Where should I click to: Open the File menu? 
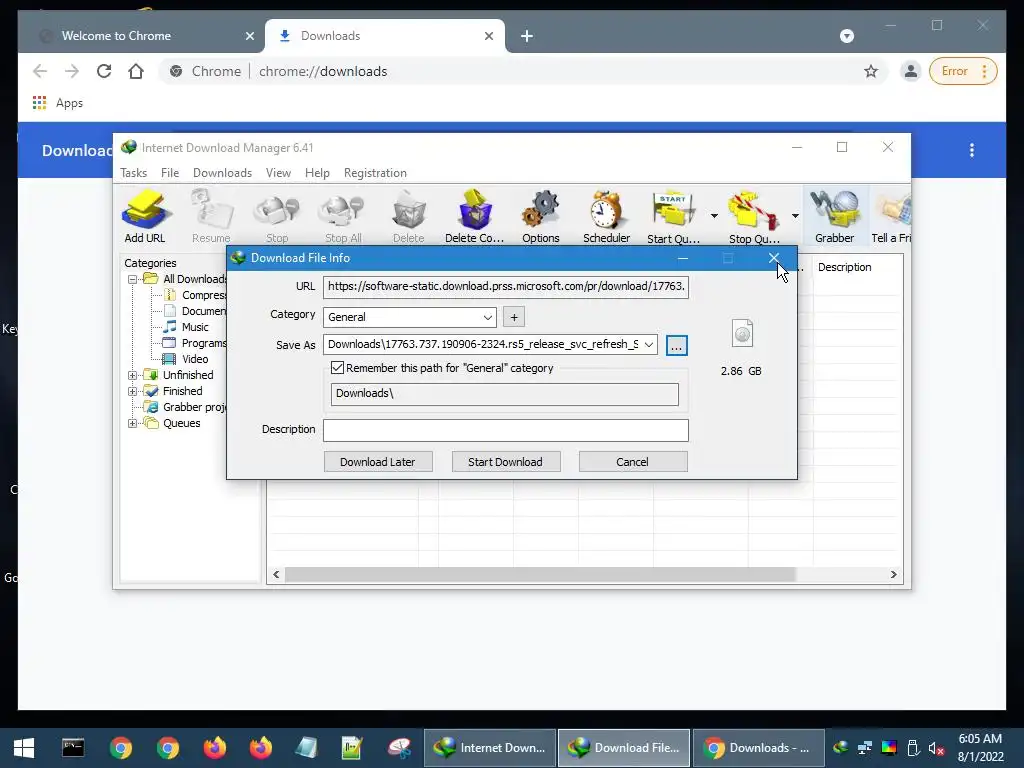click(x=170, y=173)
